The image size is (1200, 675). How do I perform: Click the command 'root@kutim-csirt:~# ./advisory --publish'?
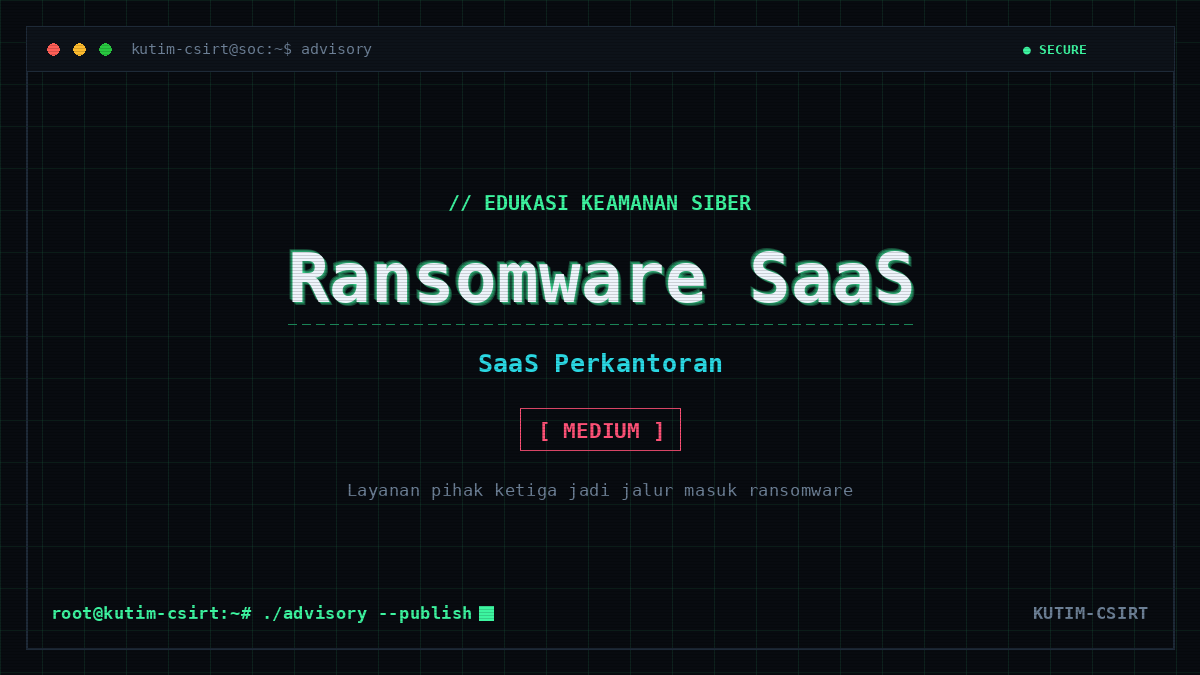262,613
